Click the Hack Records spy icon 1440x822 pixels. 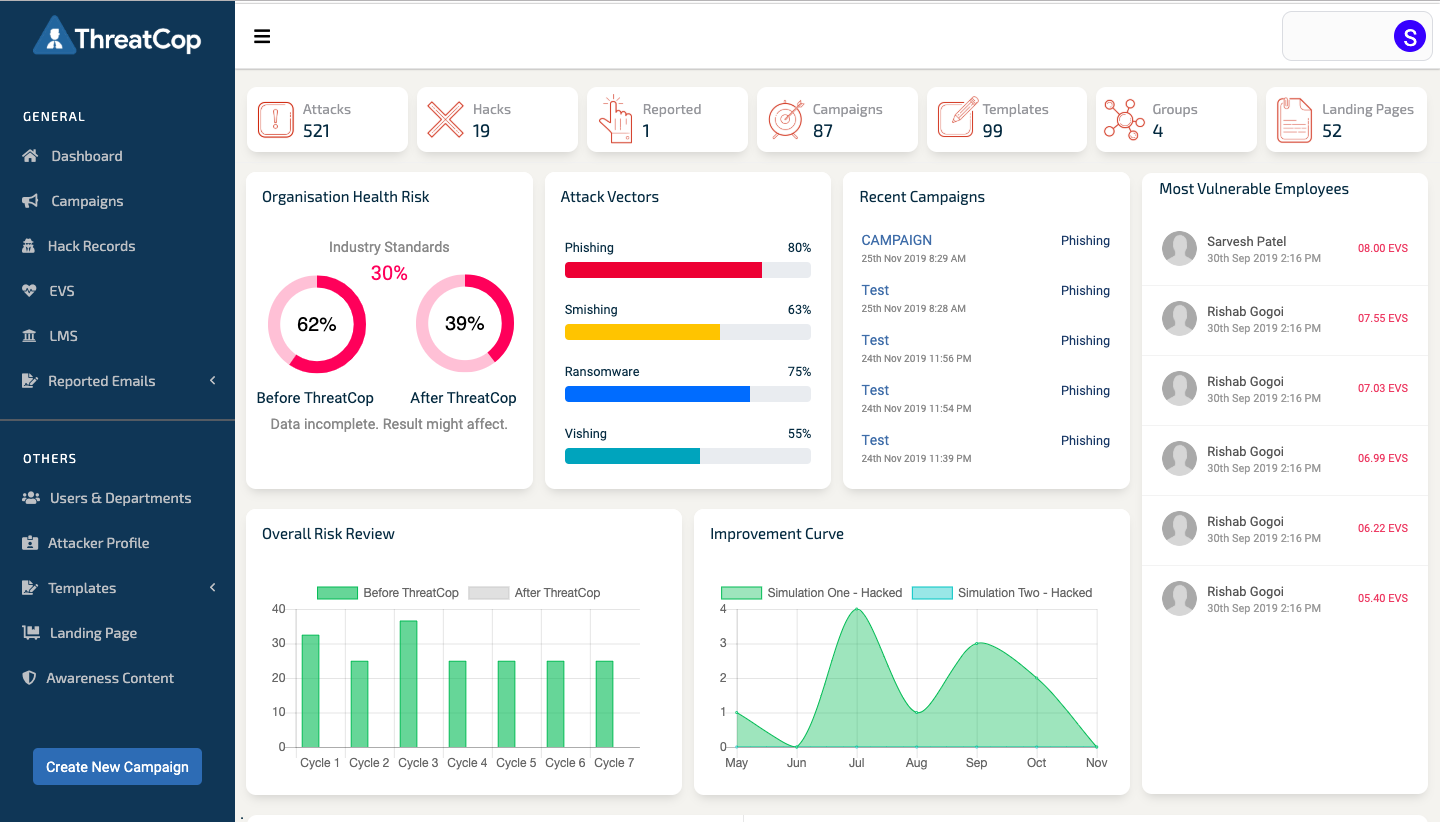pos(29,246)
